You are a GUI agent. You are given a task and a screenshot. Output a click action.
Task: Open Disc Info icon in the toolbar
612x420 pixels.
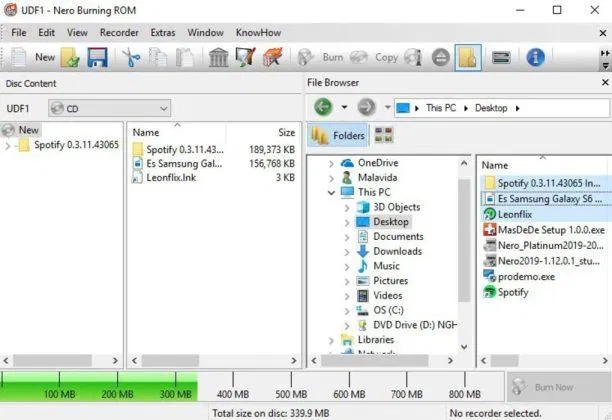coord(414,58)
